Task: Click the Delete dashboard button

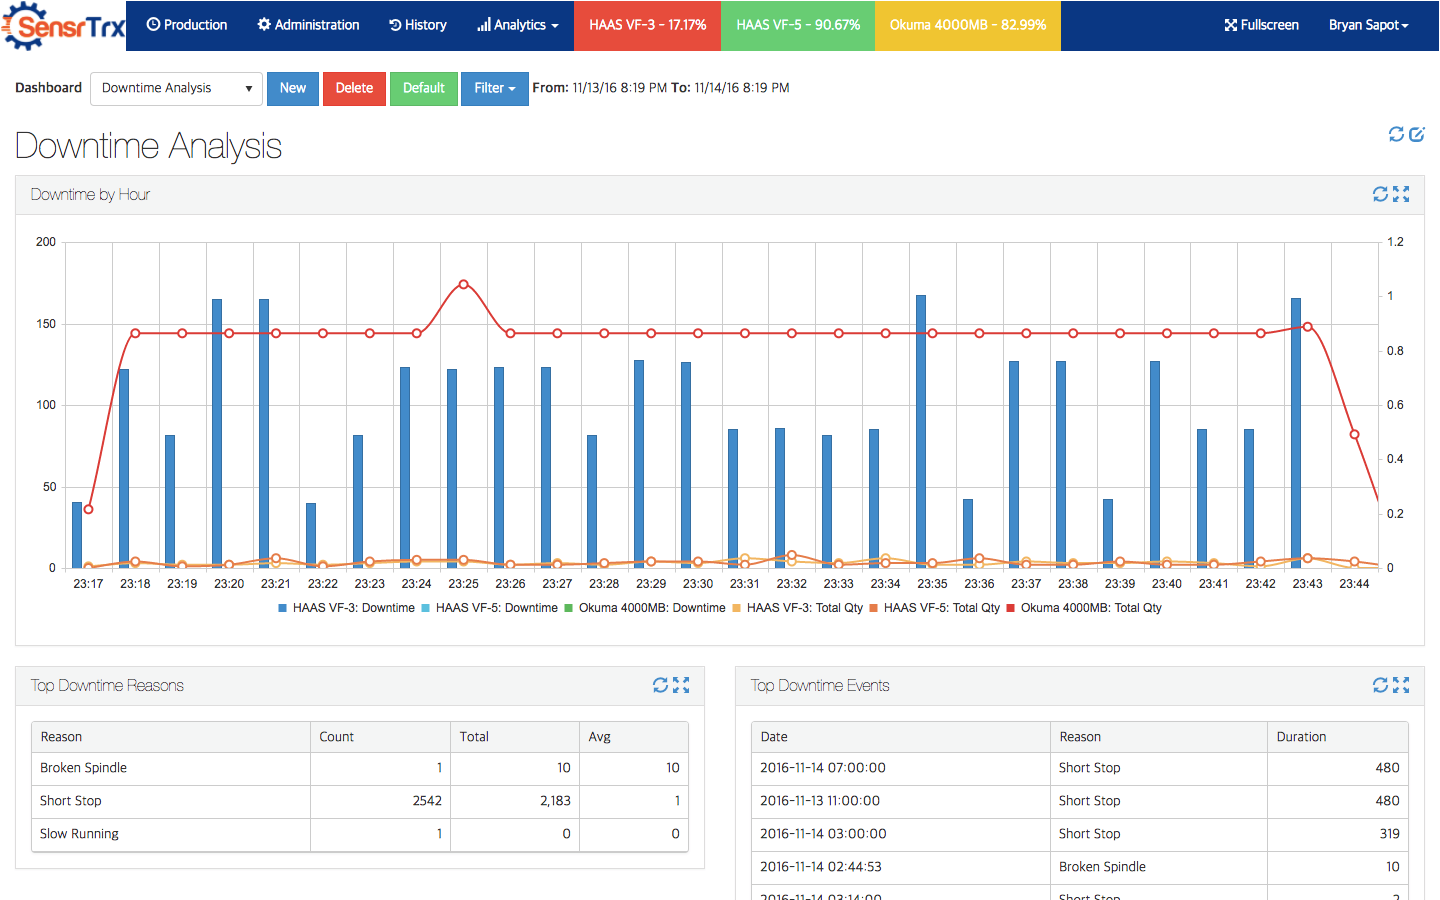Action: [x=354, y=88]
